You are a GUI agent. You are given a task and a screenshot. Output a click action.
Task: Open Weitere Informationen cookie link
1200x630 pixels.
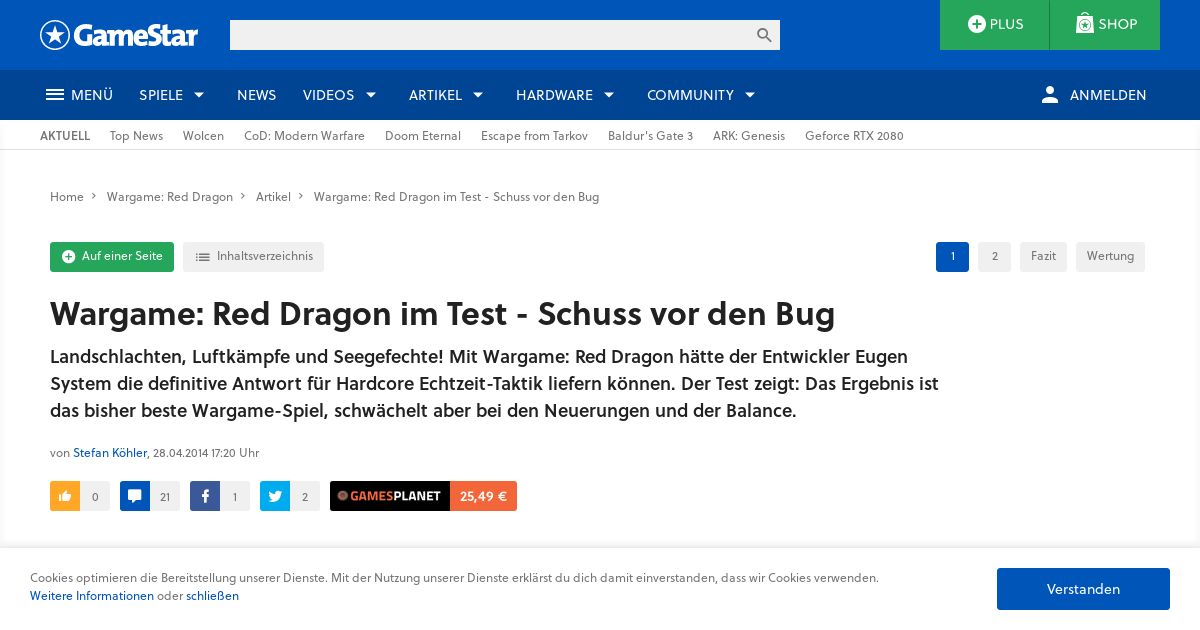tap(92, 596)
